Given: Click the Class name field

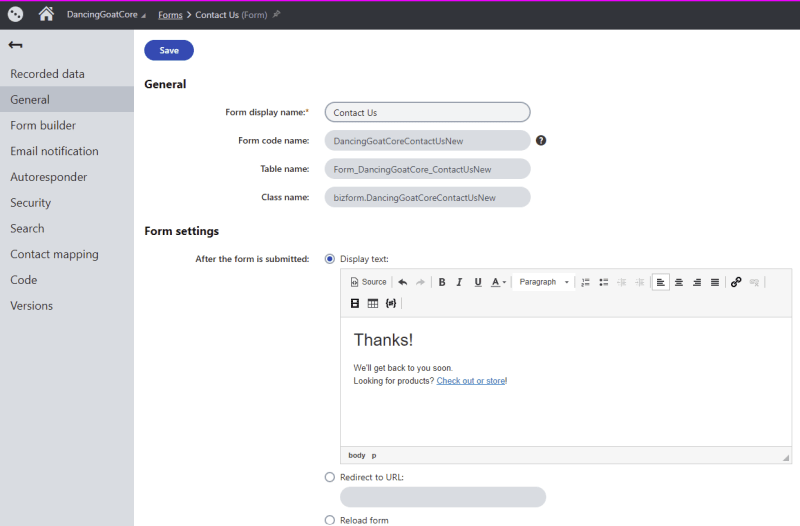Looking at the screenshot, I should point(428,197).
